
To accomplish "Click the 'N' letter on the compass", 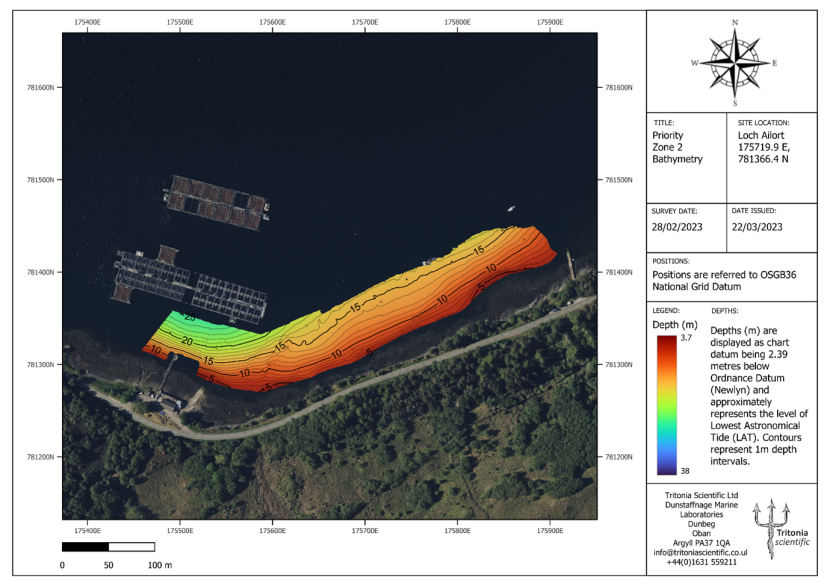I will (x=735, y=22).
